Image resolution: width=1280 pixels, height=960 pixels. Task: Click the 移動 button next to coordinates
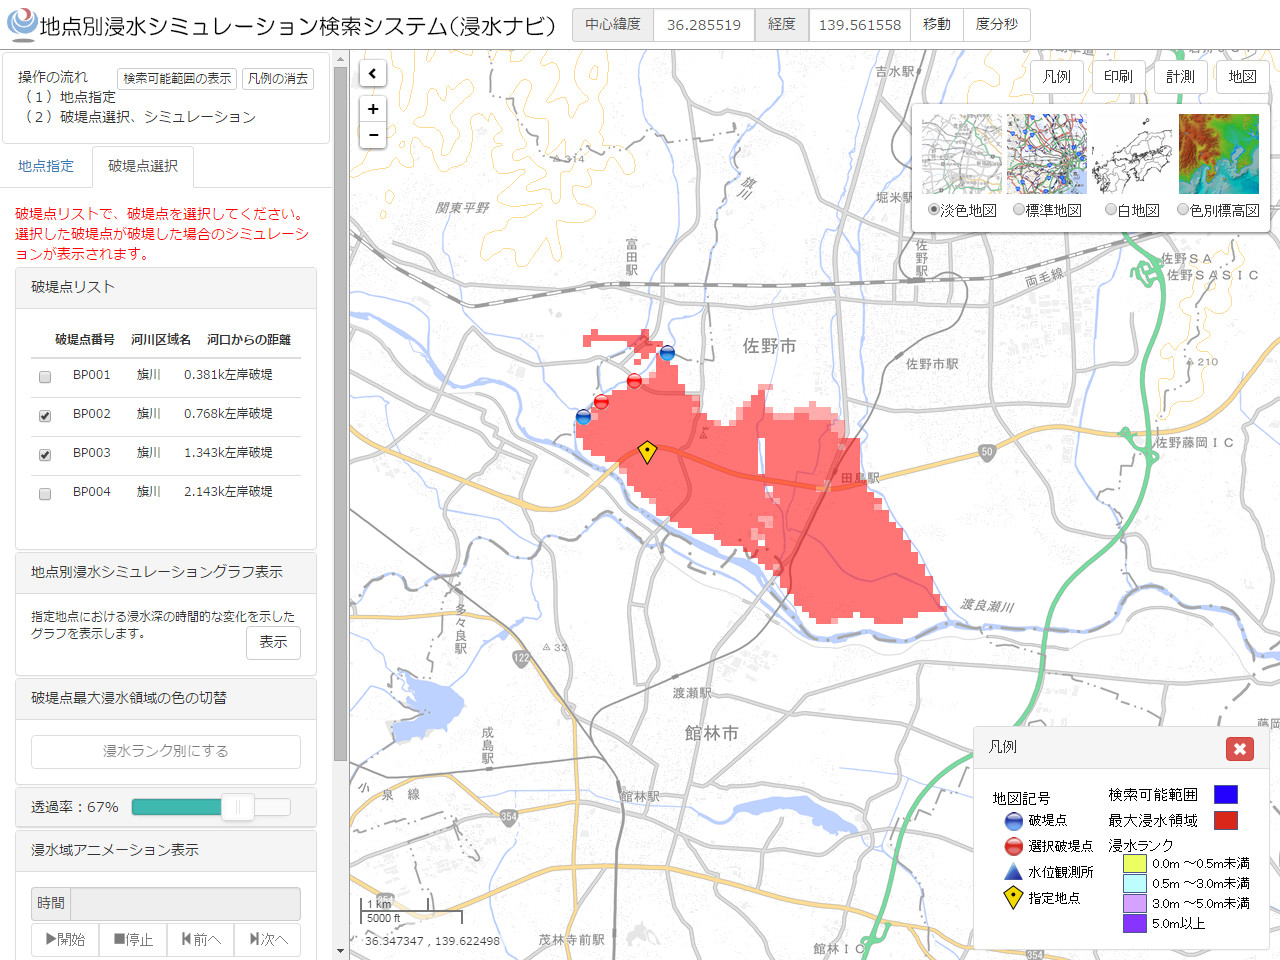tap(937, 25)
